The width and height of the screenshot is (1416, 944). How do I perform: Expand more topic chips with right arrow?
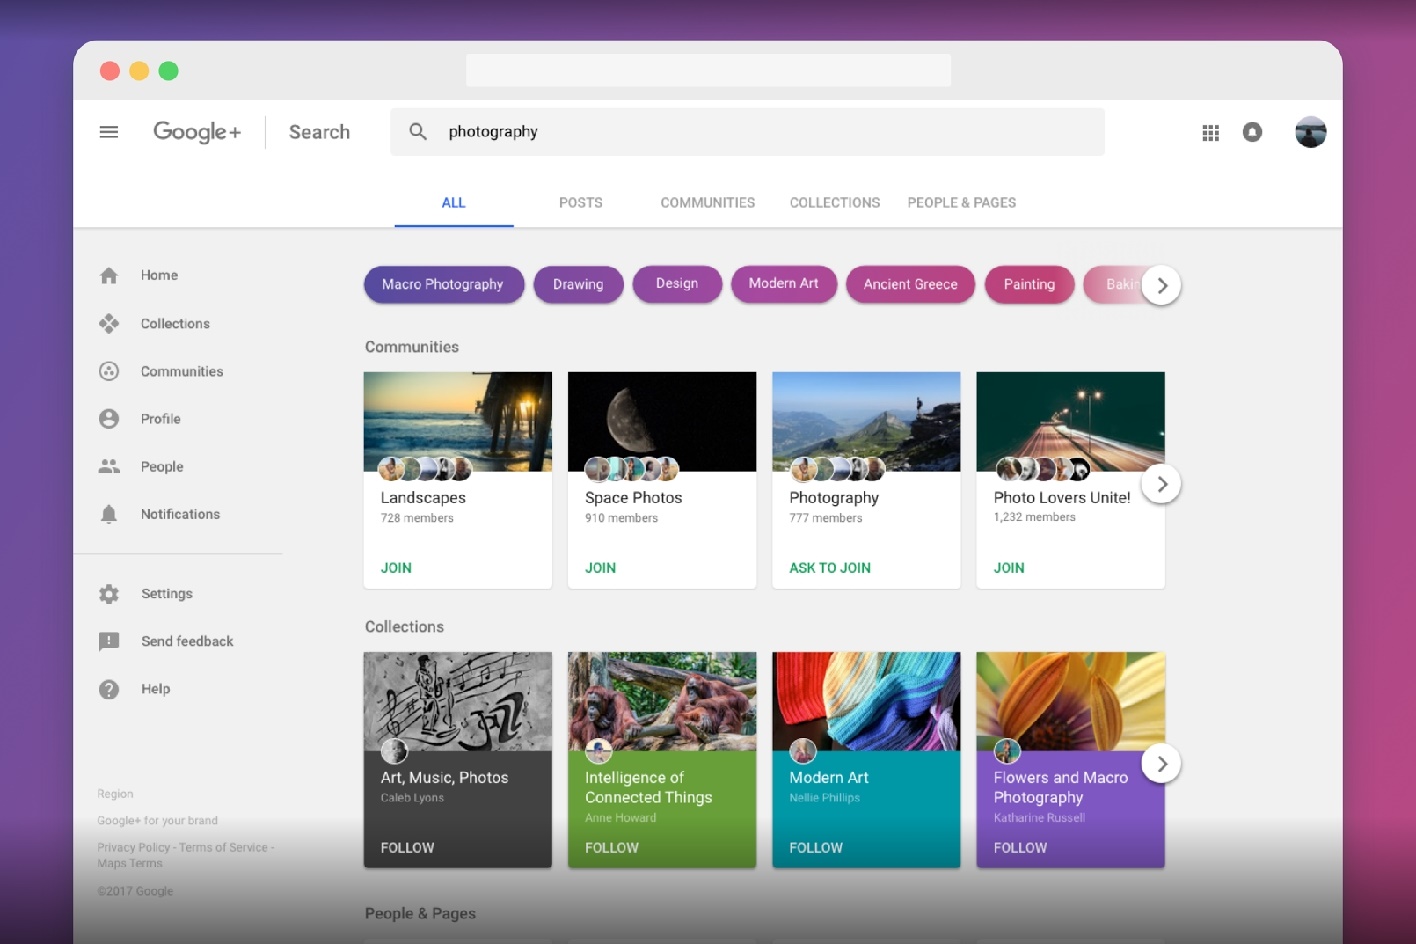[1162, 285]
